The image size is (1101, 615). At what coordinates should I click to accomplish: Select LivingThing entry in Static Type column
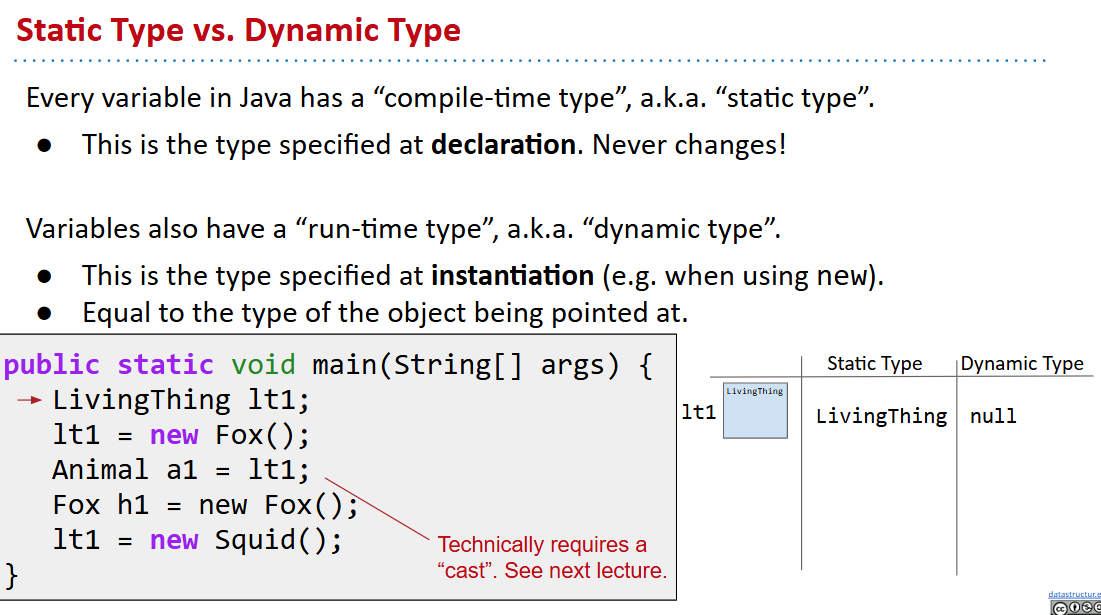tap(881, 416)
